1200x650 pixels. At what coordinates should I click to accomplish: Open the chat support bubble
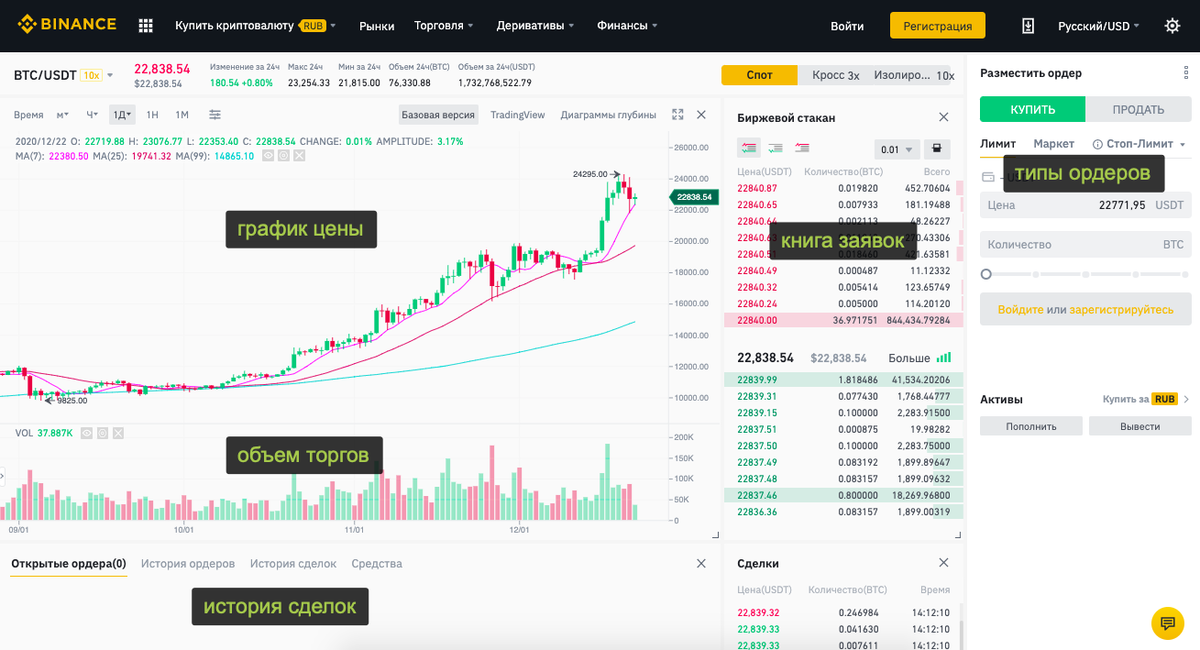[x=1167, y=623]
